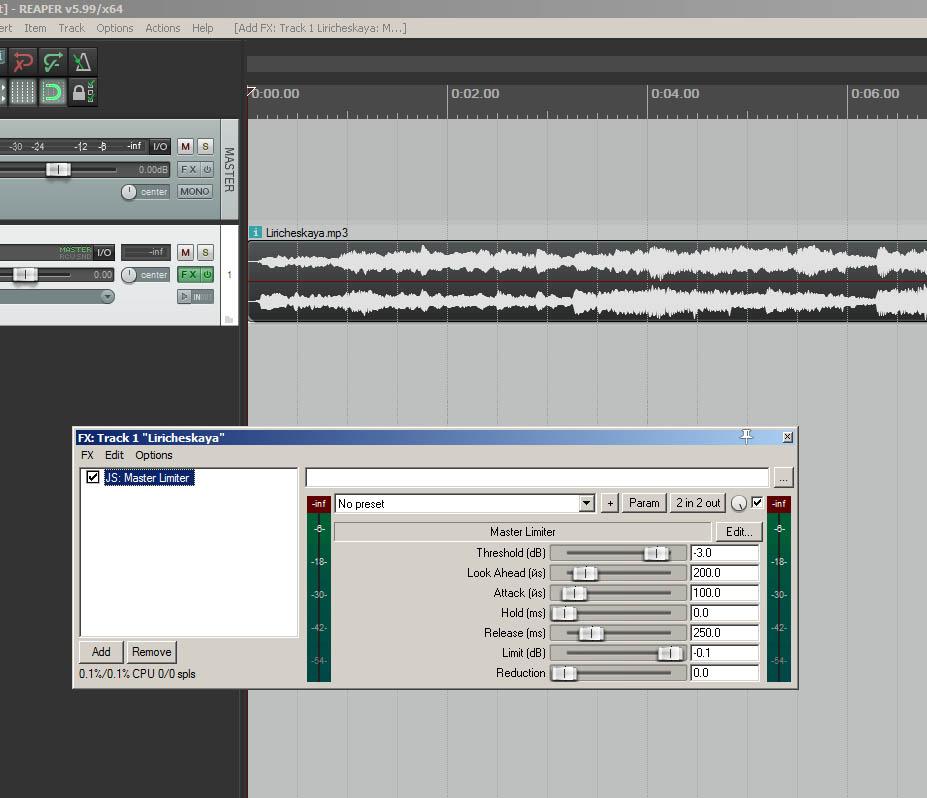Click the Add FX button
927x798 pixels.
[101, 652]
